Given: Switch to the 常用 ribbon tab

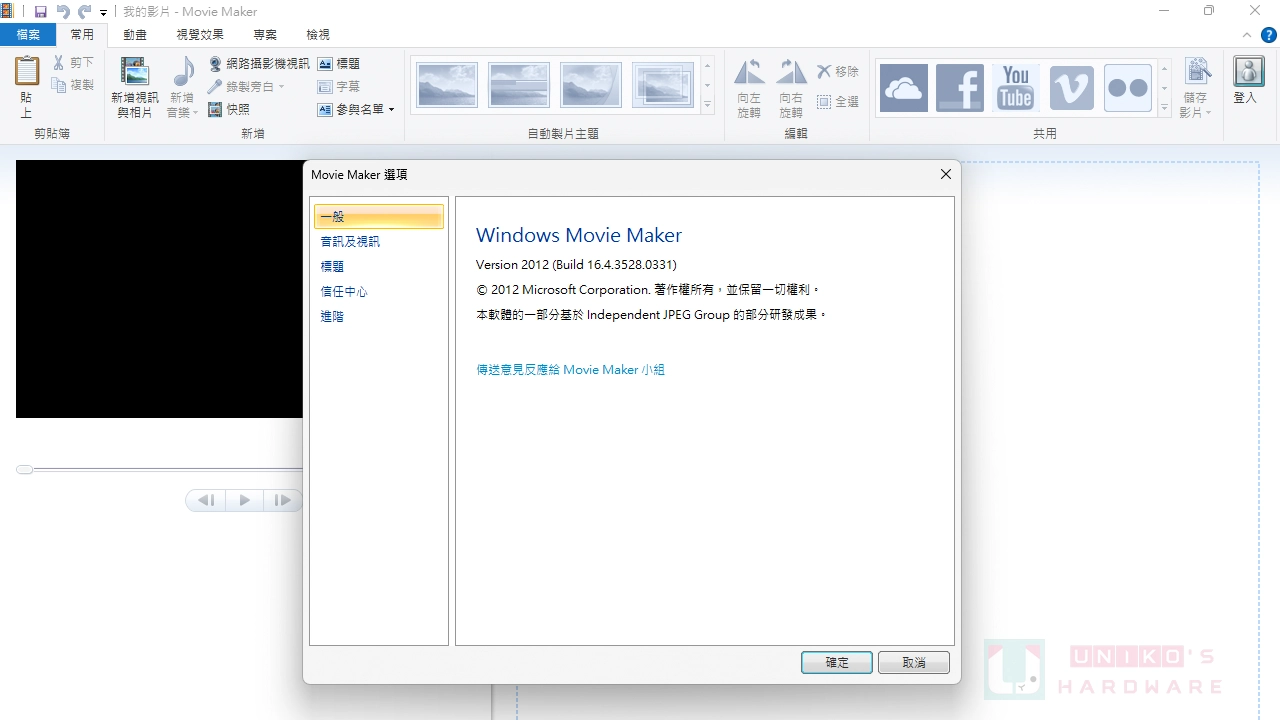Looking at the screenshot, I should click(x=82, y=35).
